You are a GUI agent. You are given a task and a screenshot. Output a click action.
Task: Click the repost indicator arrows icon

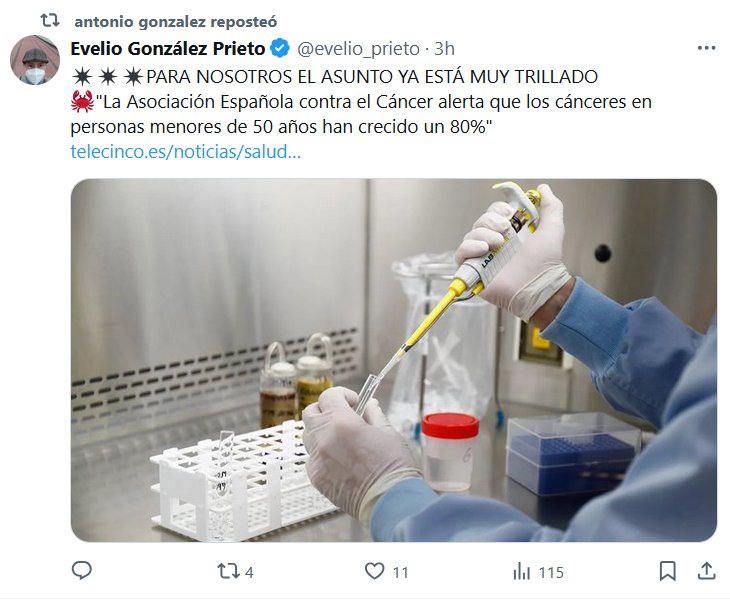point(50,20)
